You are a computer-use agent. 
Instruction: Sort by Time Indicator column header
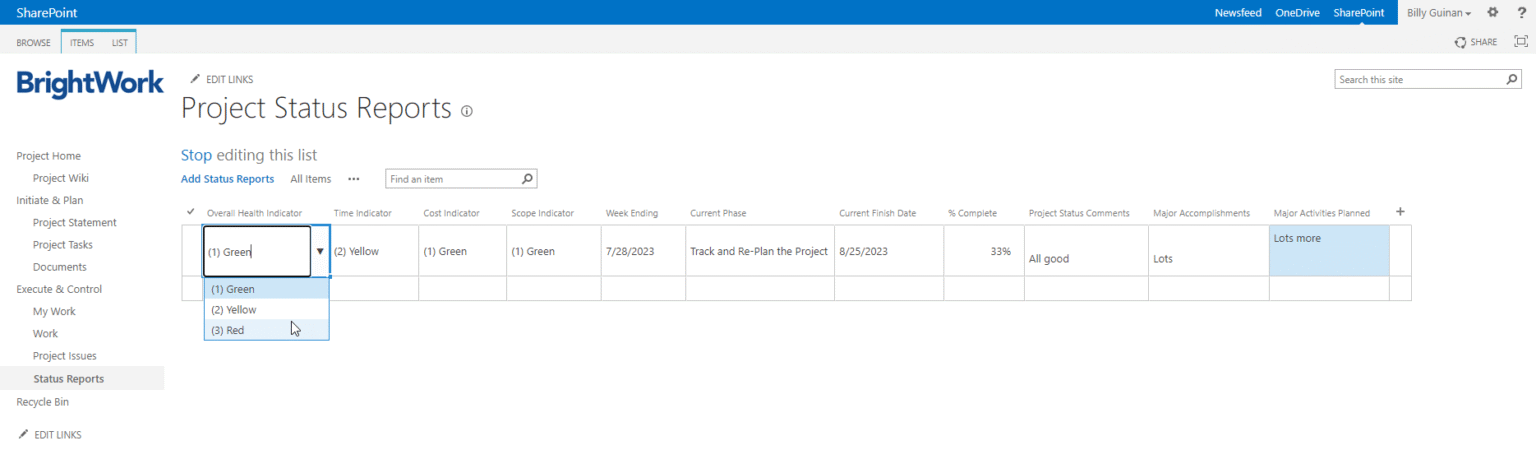click(x=362, y=213)
